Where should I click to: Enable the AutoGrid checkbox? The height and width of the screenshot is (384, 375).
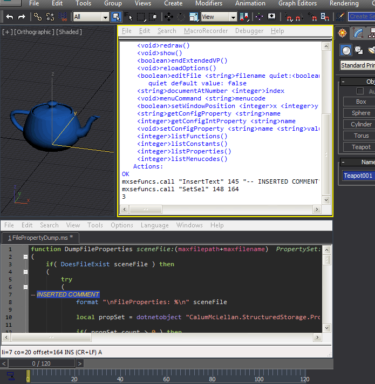360,91
